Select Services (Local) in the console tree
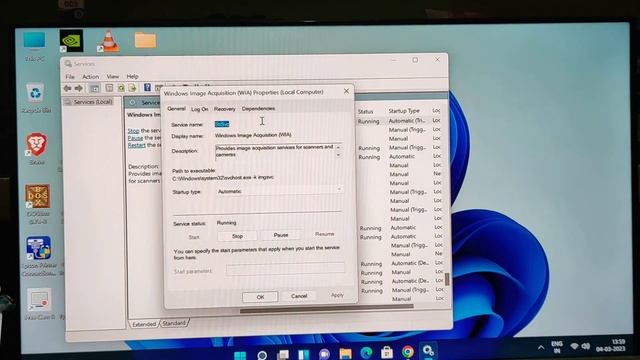The image size is (640, 360). (93, 102)
